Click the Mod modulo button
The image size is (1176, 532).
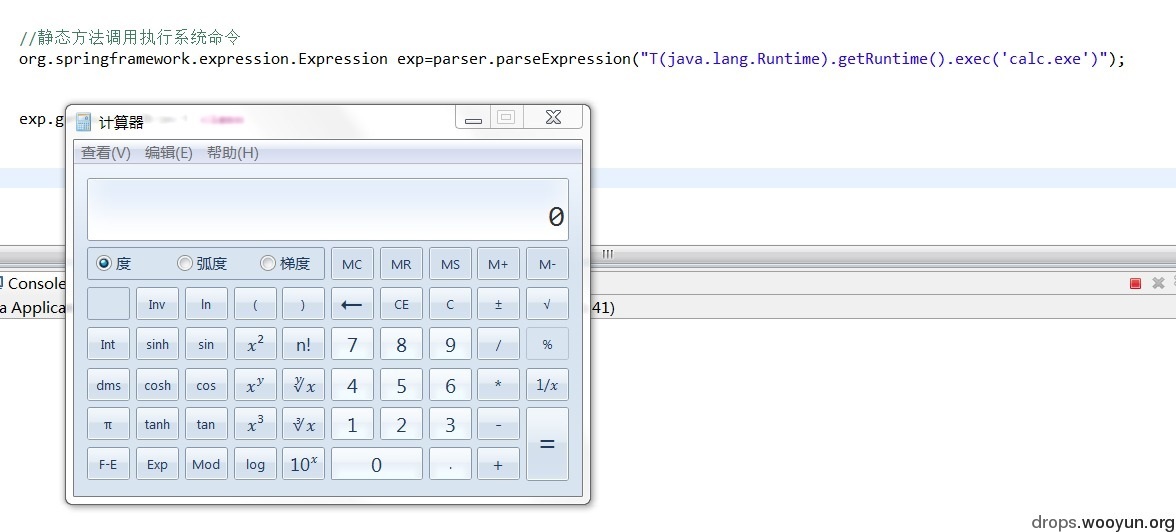tap(206, 464)
